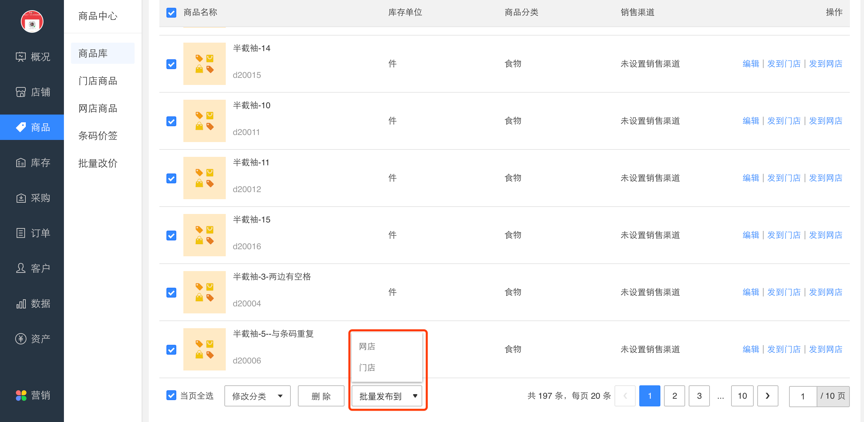Open the 数据 data sidebar icon
864x422 pixels.
click(21, 304)
